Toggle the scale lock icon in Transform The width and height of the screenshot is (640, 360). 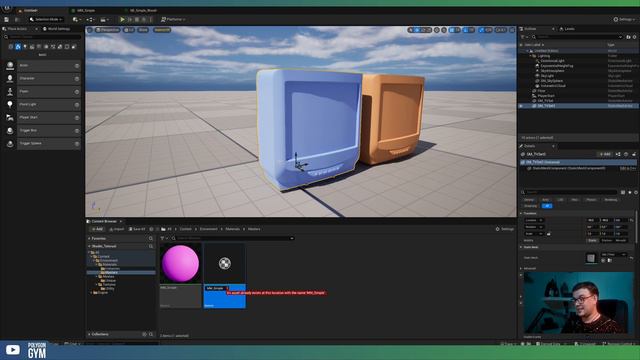pos(549,234)
